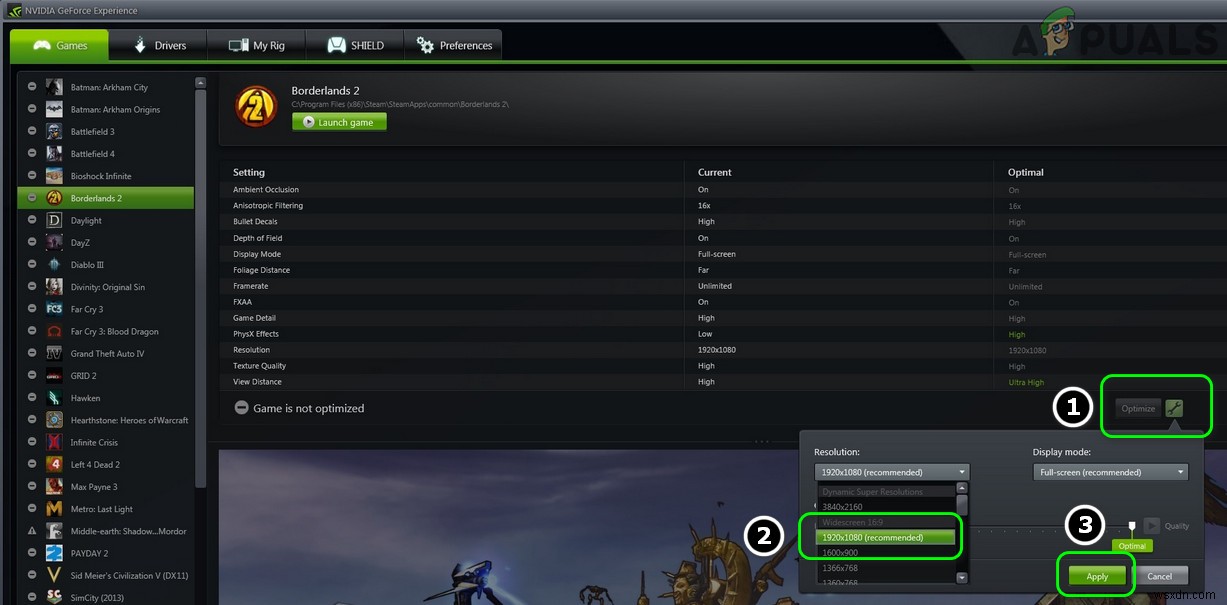The height and width of the screenshot is (605, 1227).
Task: Open custom settings wrench icon
Action: click(1174, 408)
